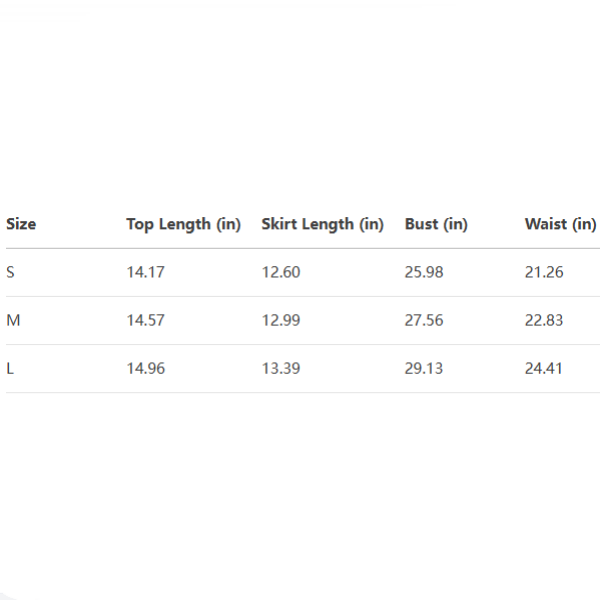Select the 14.17 top length value
600x600 pixels.
145,272
